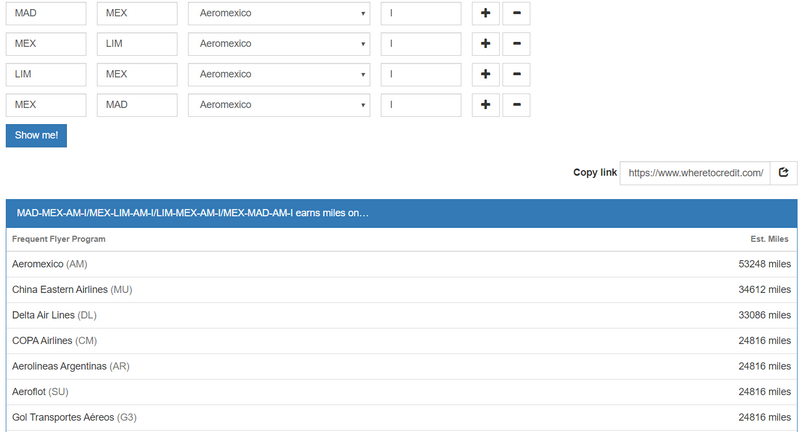
Task: Add a segment after the MAD to MEX row
Action: 486,13
